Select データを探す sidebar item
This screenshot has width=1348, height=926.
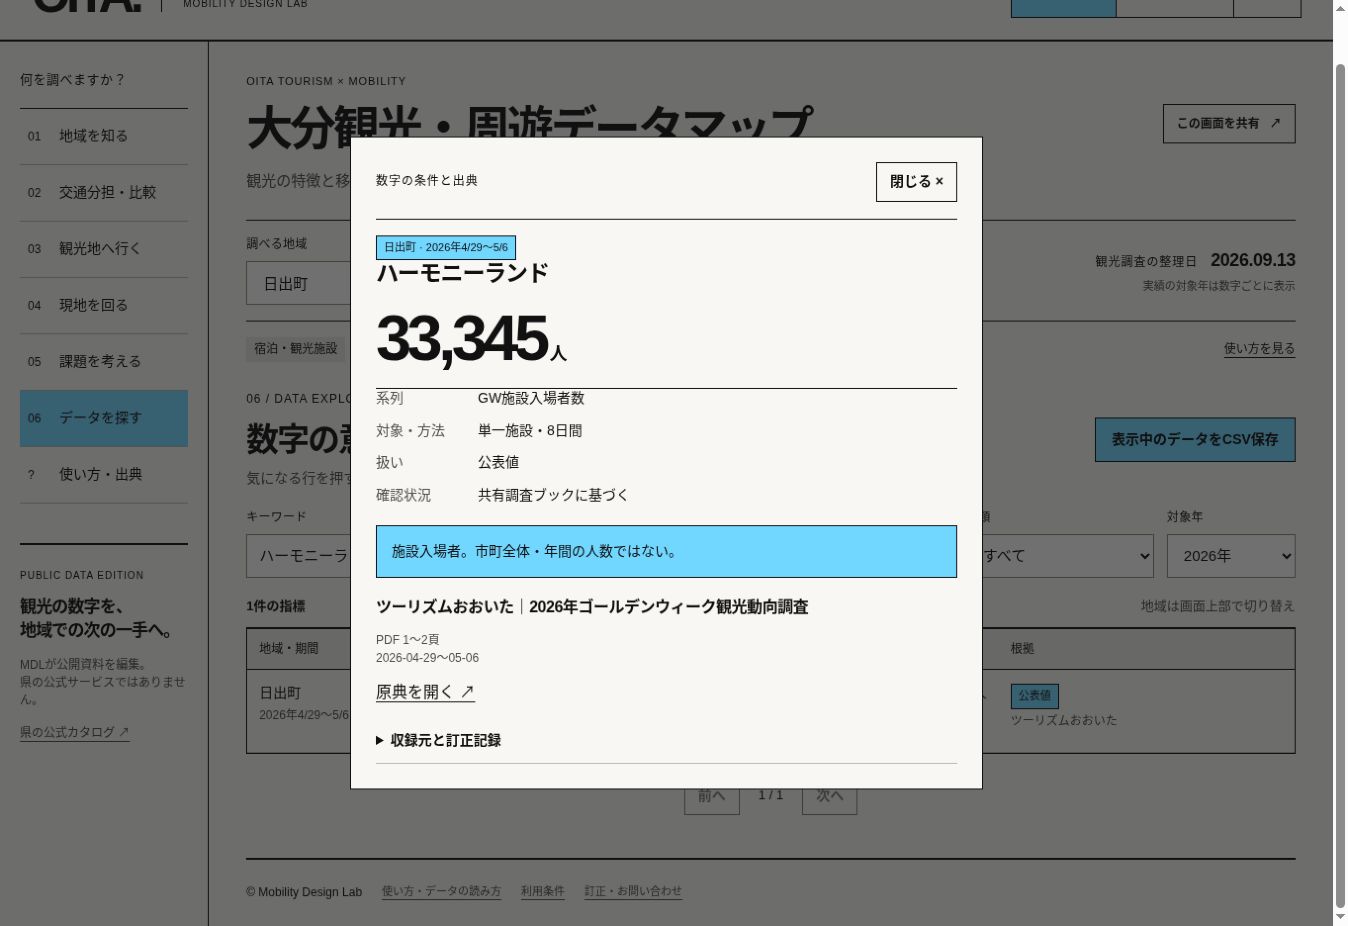tap(104, 418)
